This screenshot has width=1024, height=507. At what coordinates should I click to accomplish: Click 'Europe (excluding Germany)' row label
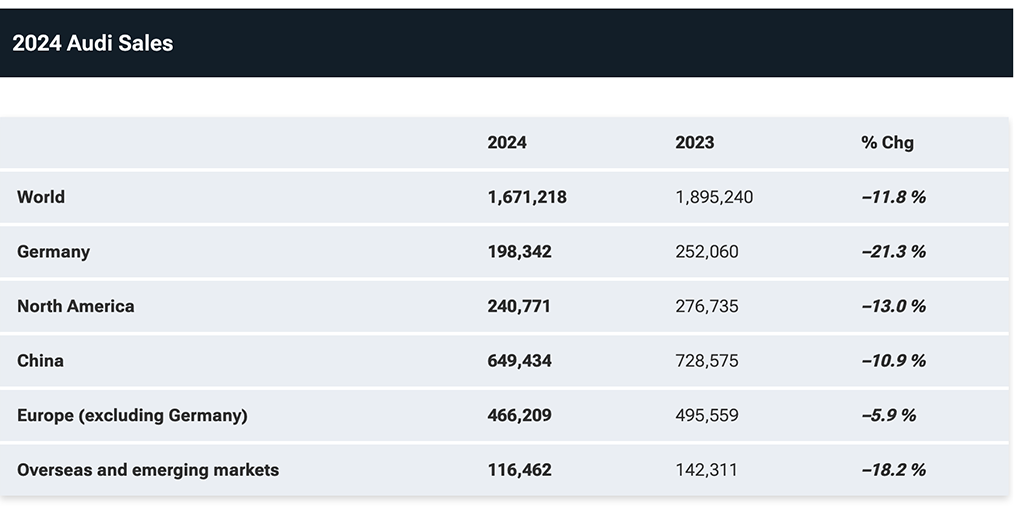click(133, 416)
